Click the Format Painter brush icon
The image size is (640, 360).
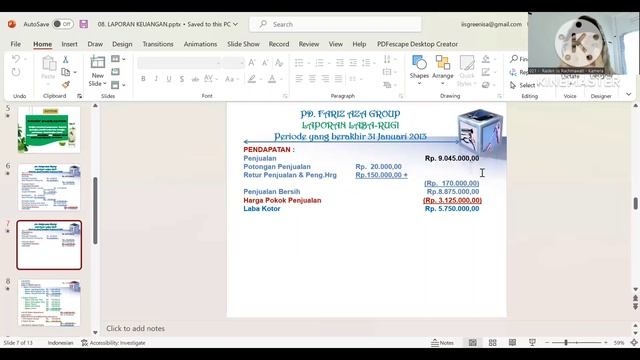pos(65,84)
